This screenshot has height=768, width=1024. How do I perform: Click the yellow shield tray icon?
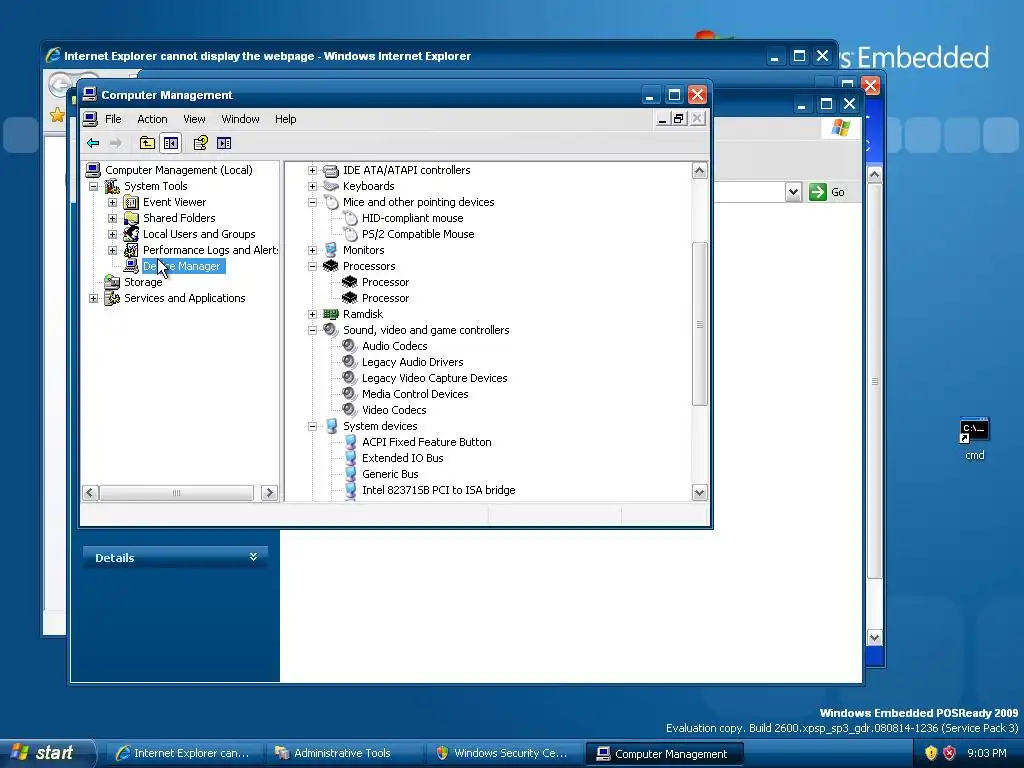[931, 753]
